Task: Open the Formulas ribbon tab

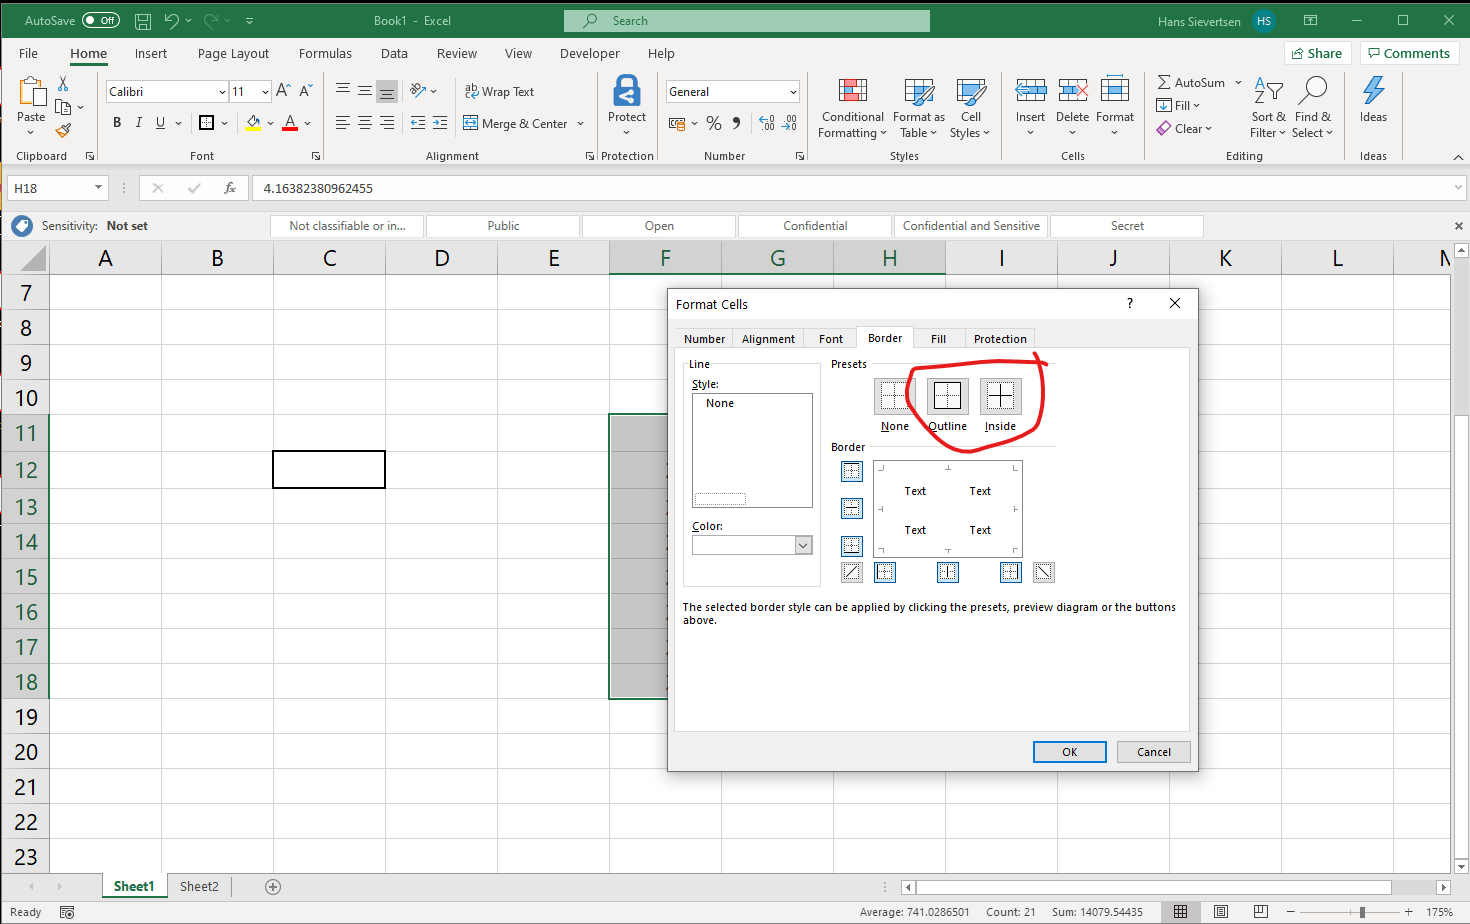Action: pyautogui.click(x=325, y=53)
